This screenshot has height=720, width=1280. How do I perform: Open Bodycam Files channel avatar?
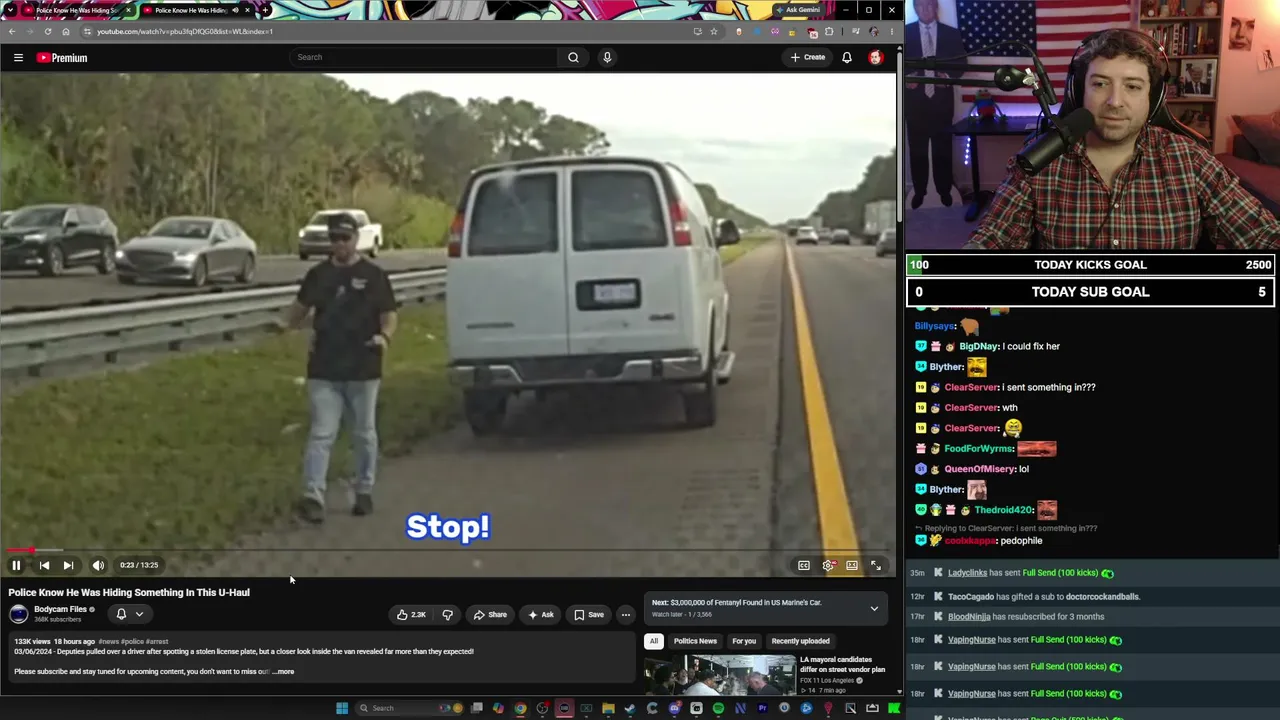pos(19,614)
